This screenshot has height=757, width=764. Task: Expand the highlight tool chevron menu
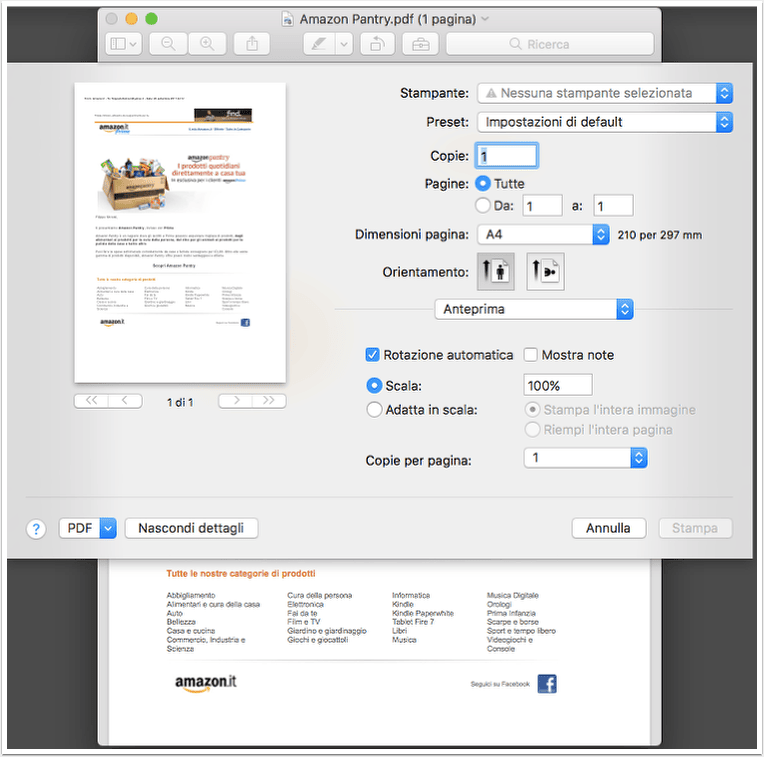tap(344, 44)
